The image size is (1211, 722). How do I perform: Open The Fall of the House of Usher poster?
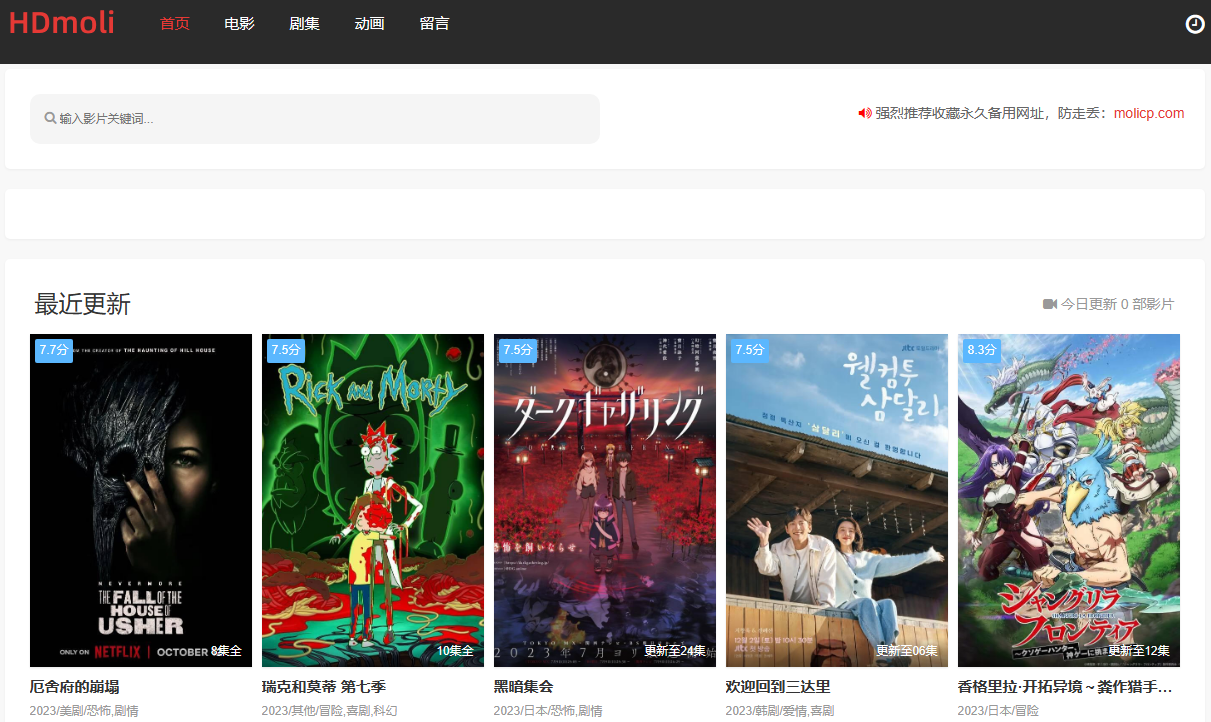coord(141,500)
